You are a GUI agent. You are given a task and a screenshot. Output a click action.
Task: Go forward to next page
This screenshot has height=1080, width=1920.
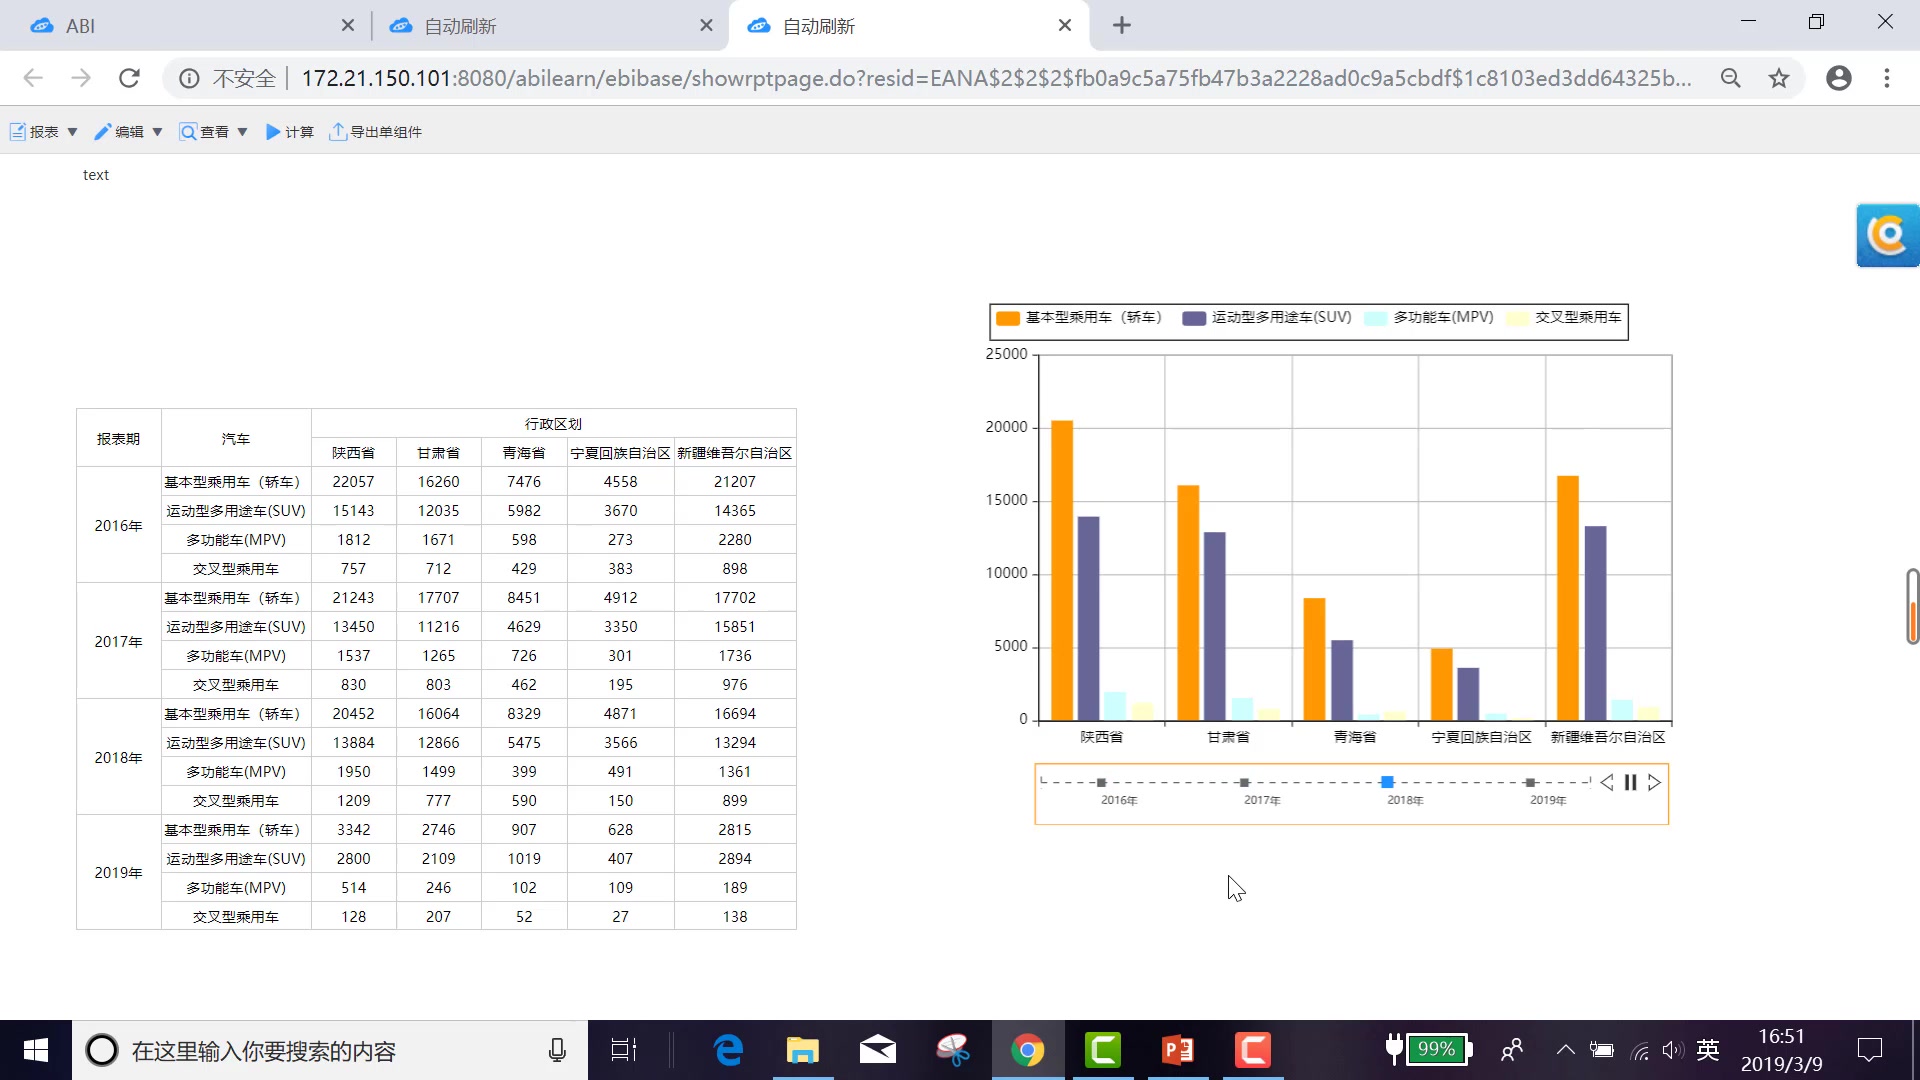[81, 78]
